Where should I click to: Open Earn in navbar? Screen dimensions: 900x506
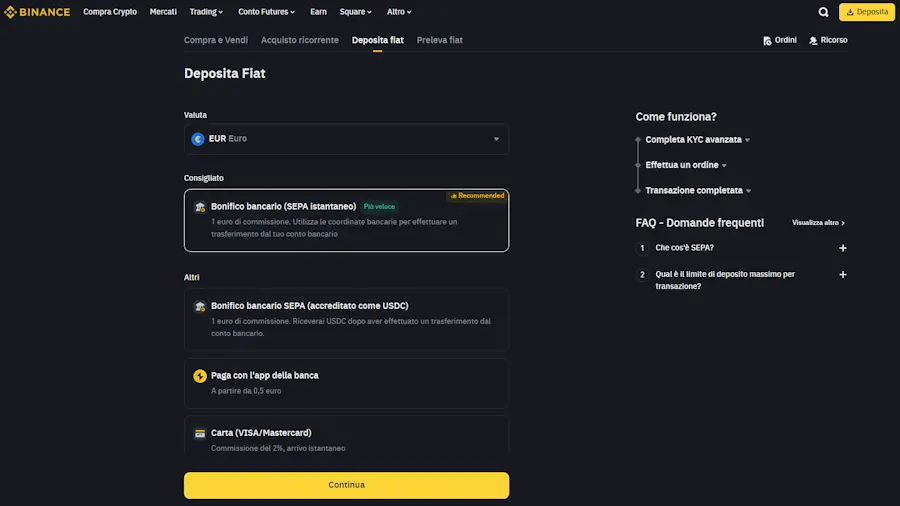tap(318, 11)
